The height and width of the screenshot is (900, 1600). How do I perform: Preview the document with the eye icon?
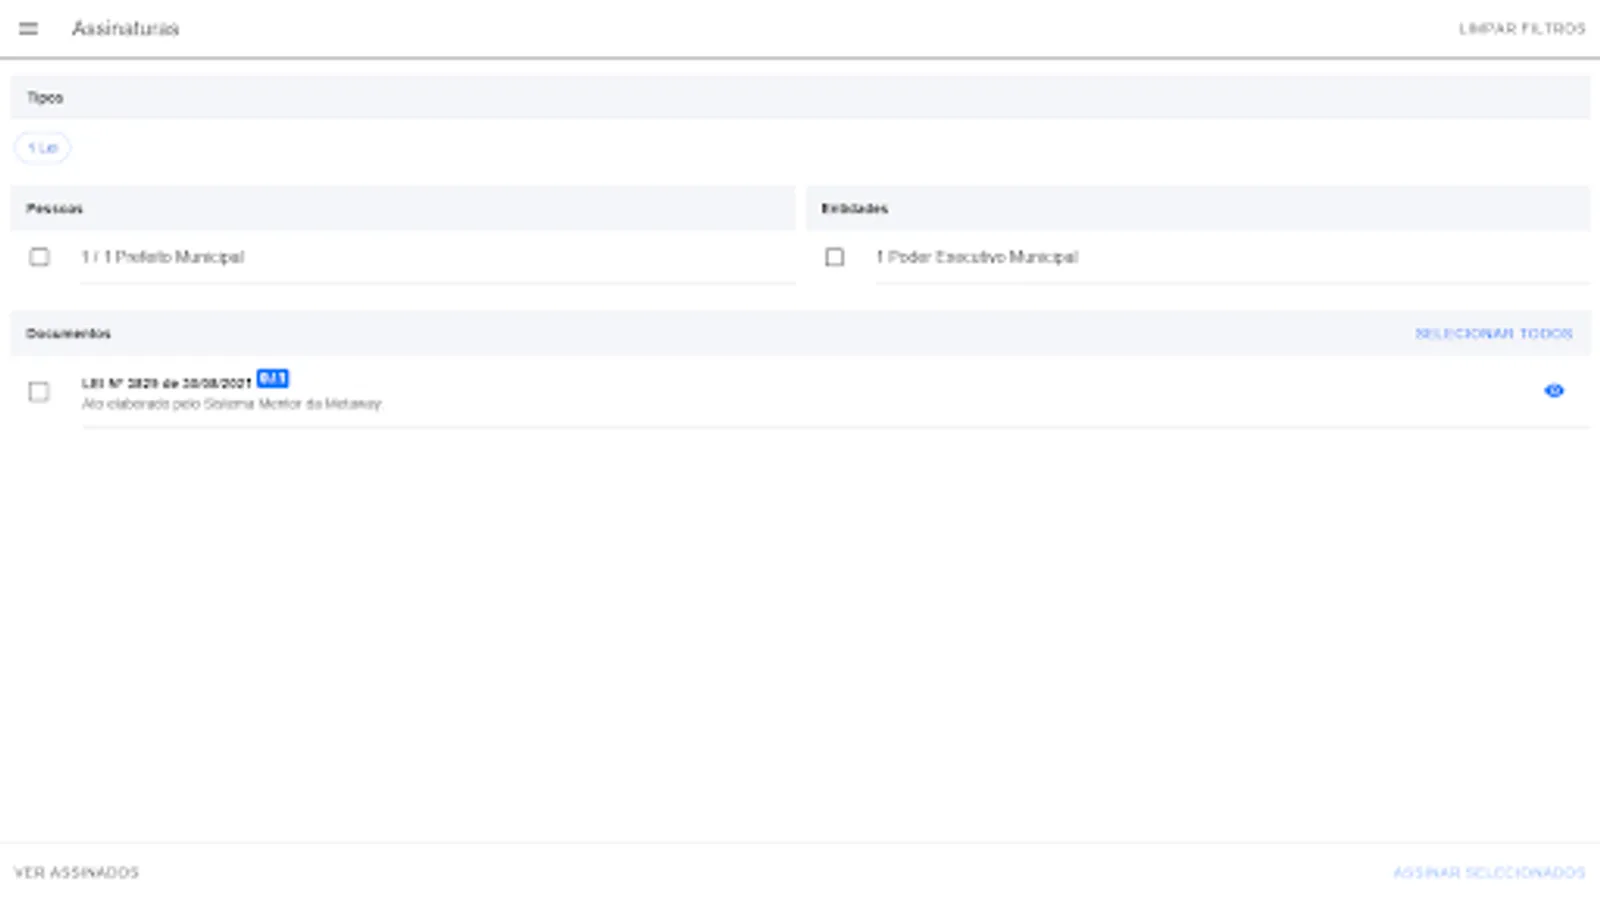[x=1554, y=391]
